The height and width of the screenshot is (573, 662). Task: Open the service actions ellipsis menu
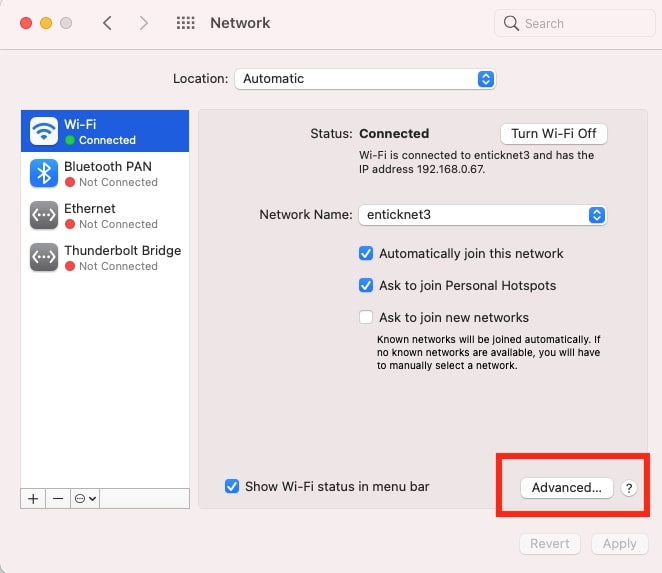tap(85, 499)
